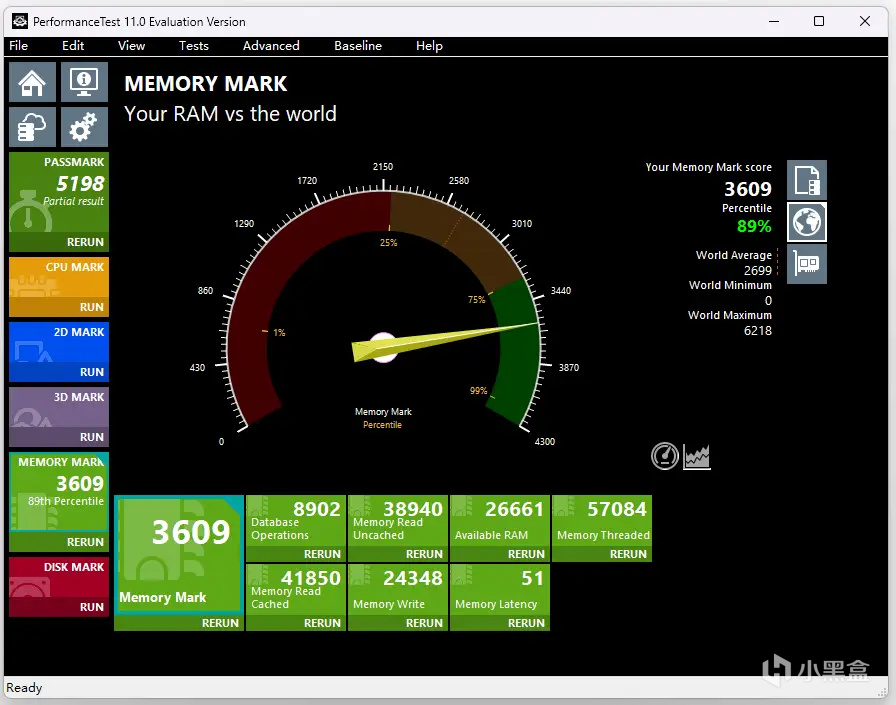This screenshot has width=896, height=705.
Task: Click the Database Operations 8902 tile
Action: tap(296, 521)
